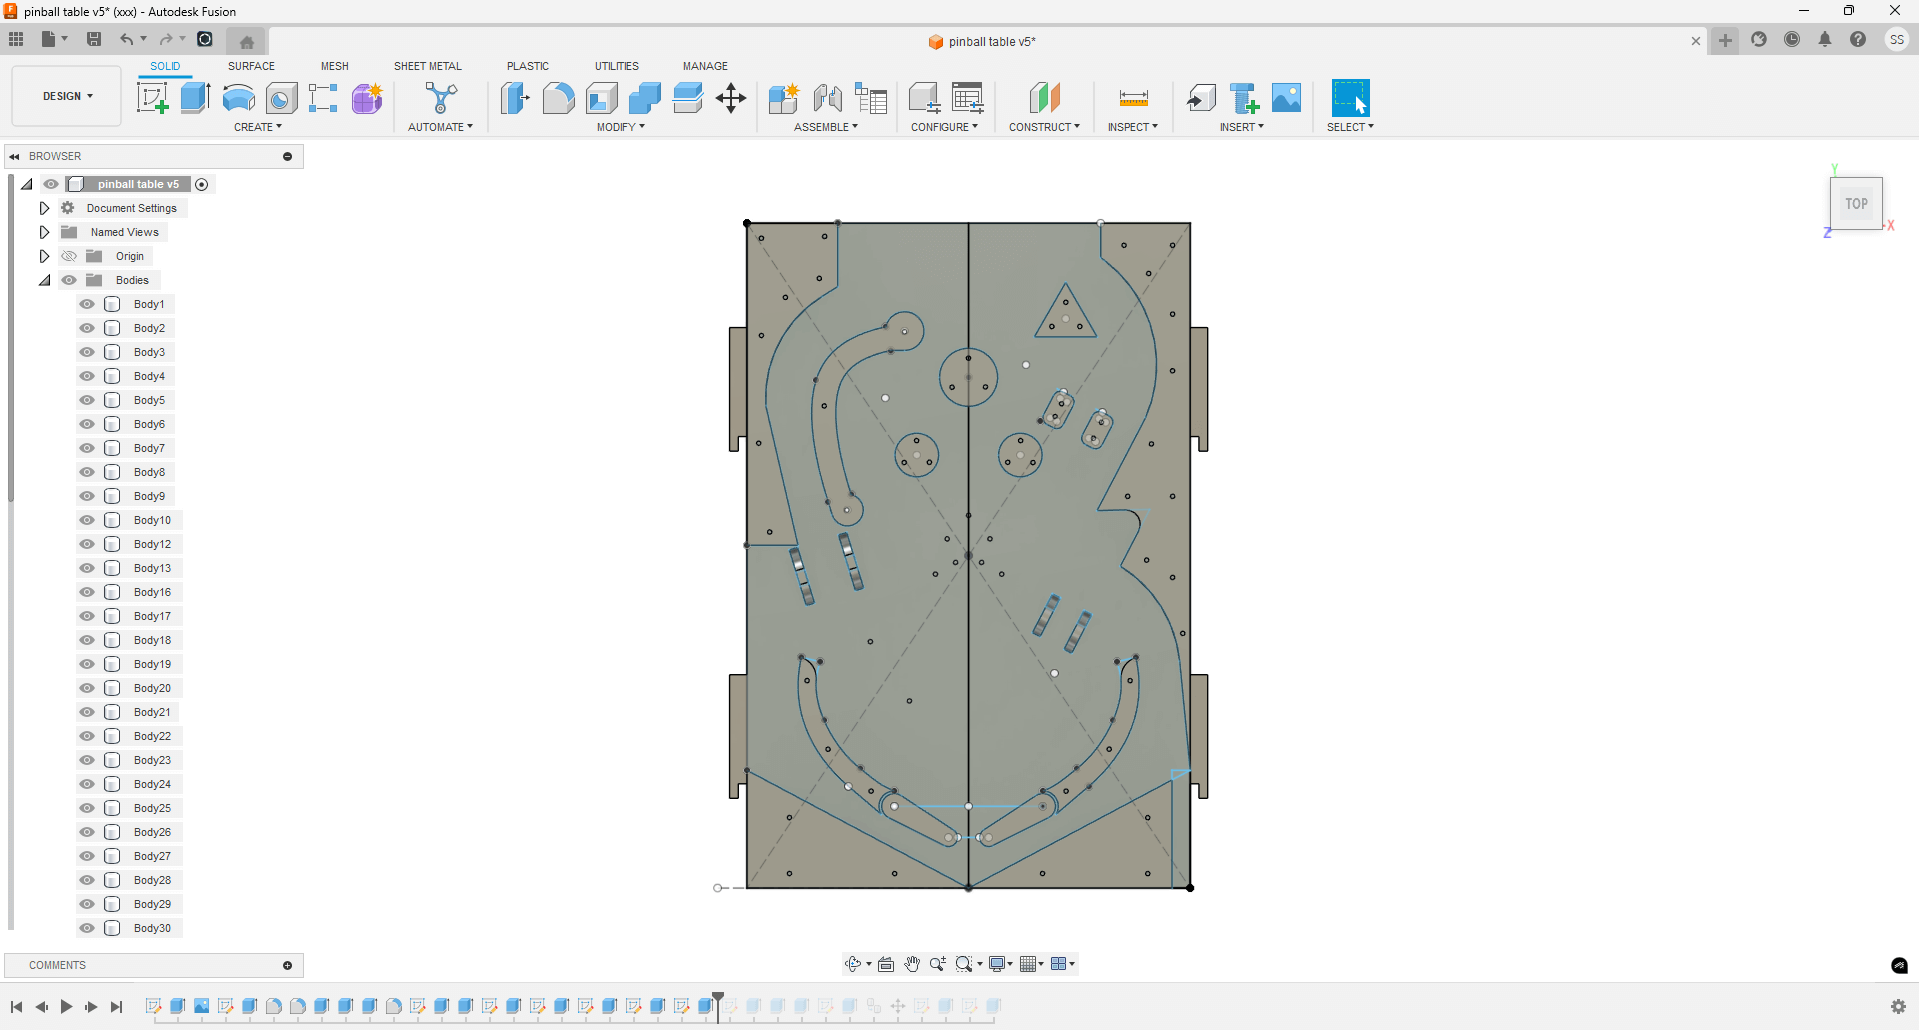Select the Measure tool

tap(1133, 98)
